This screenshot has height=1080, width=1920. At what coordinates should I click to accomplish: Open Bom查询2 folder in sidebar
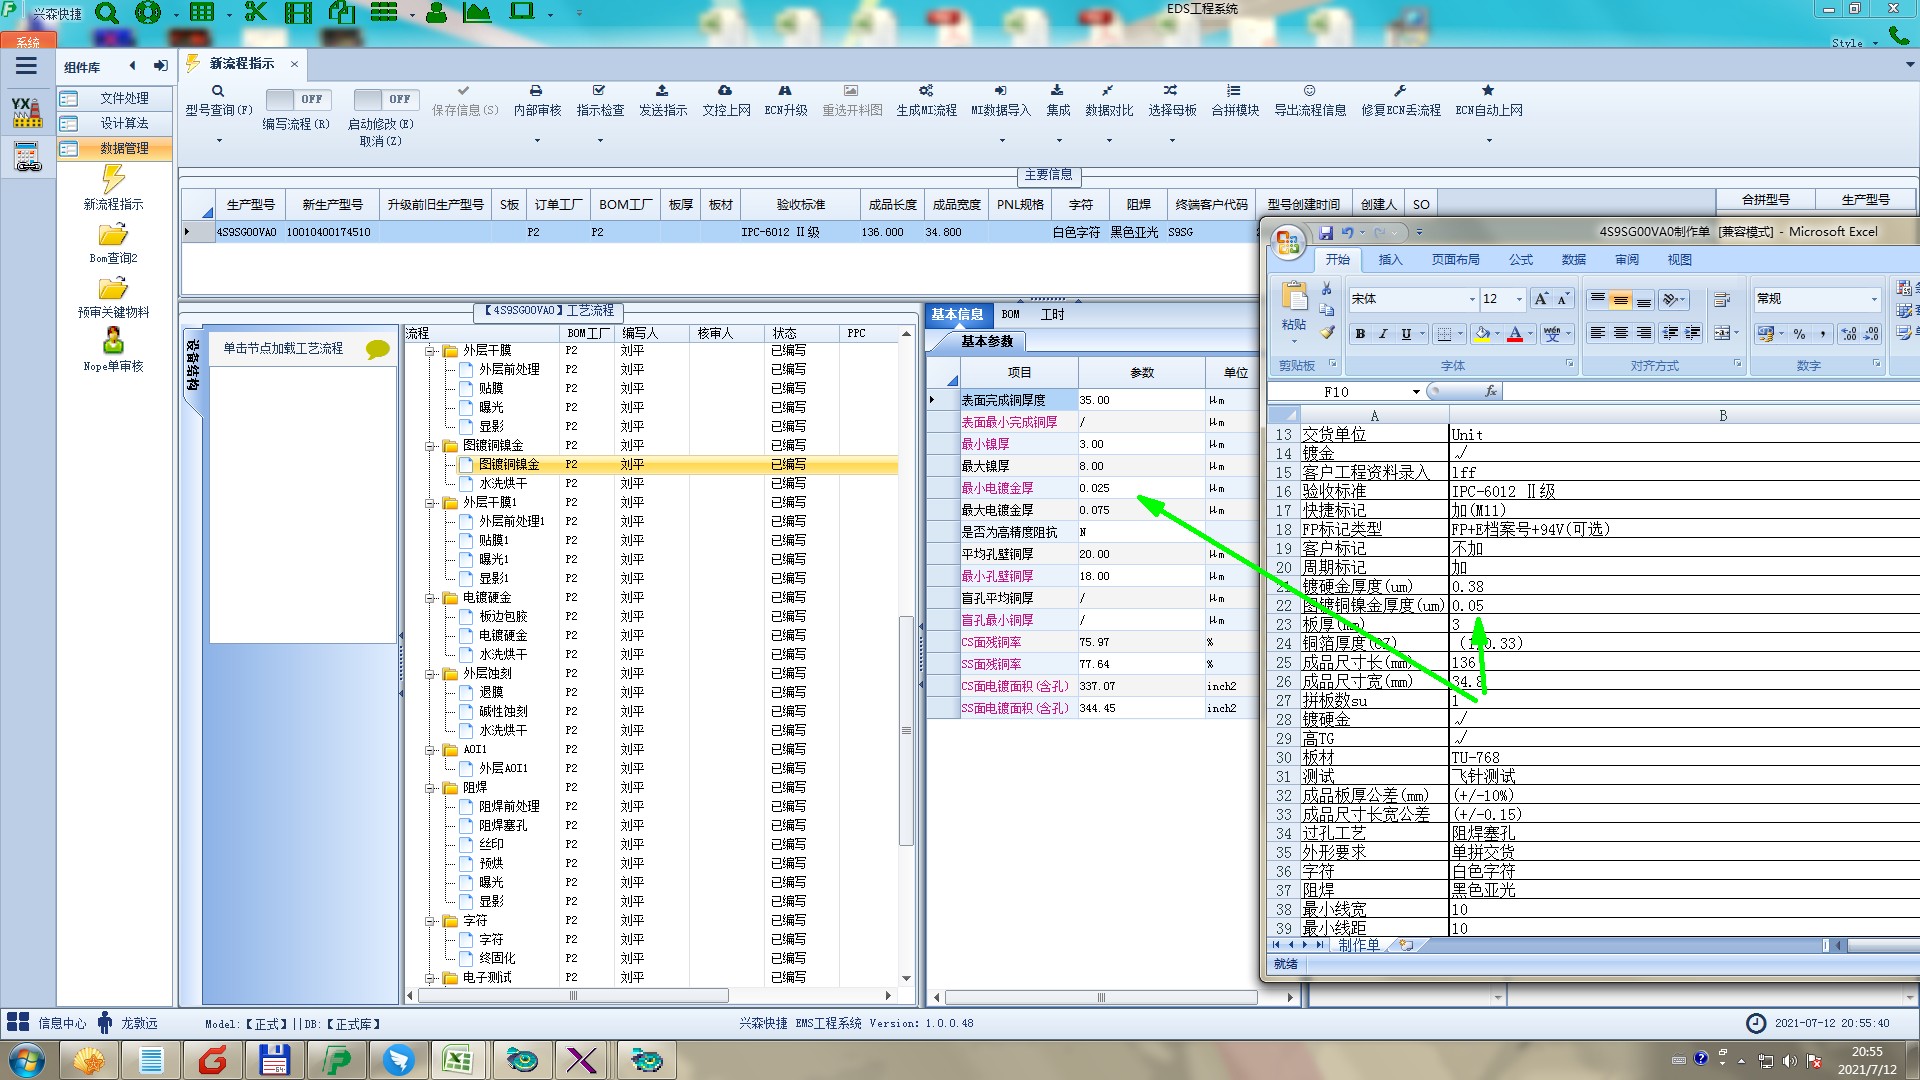(113, 236)
